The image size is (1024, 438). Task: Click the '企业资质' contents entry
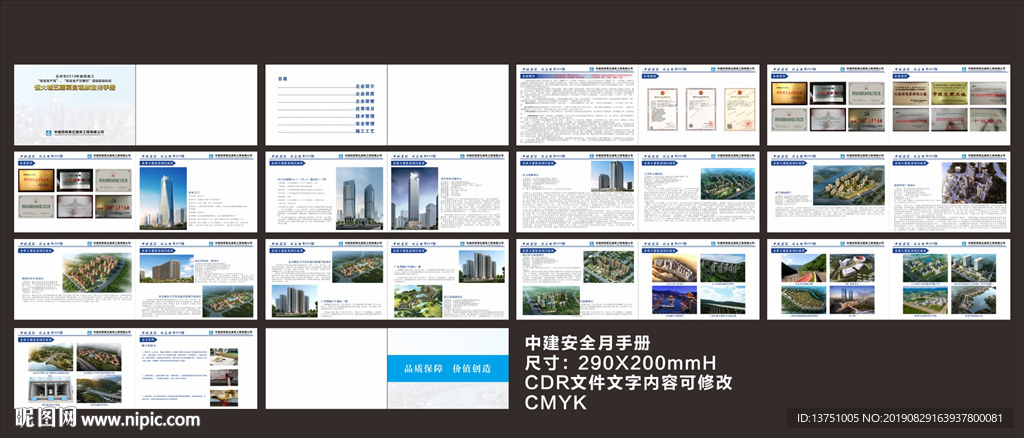point(364,94)
